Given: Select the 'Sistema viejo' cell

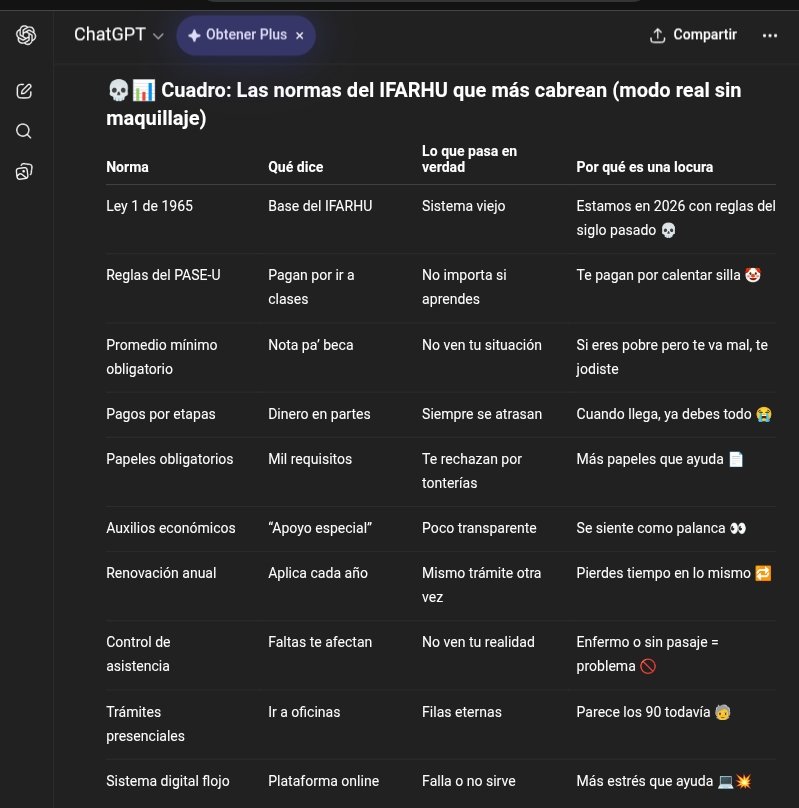Looking at the screenshot, I should pyautogui.click(x=464, y=206).
